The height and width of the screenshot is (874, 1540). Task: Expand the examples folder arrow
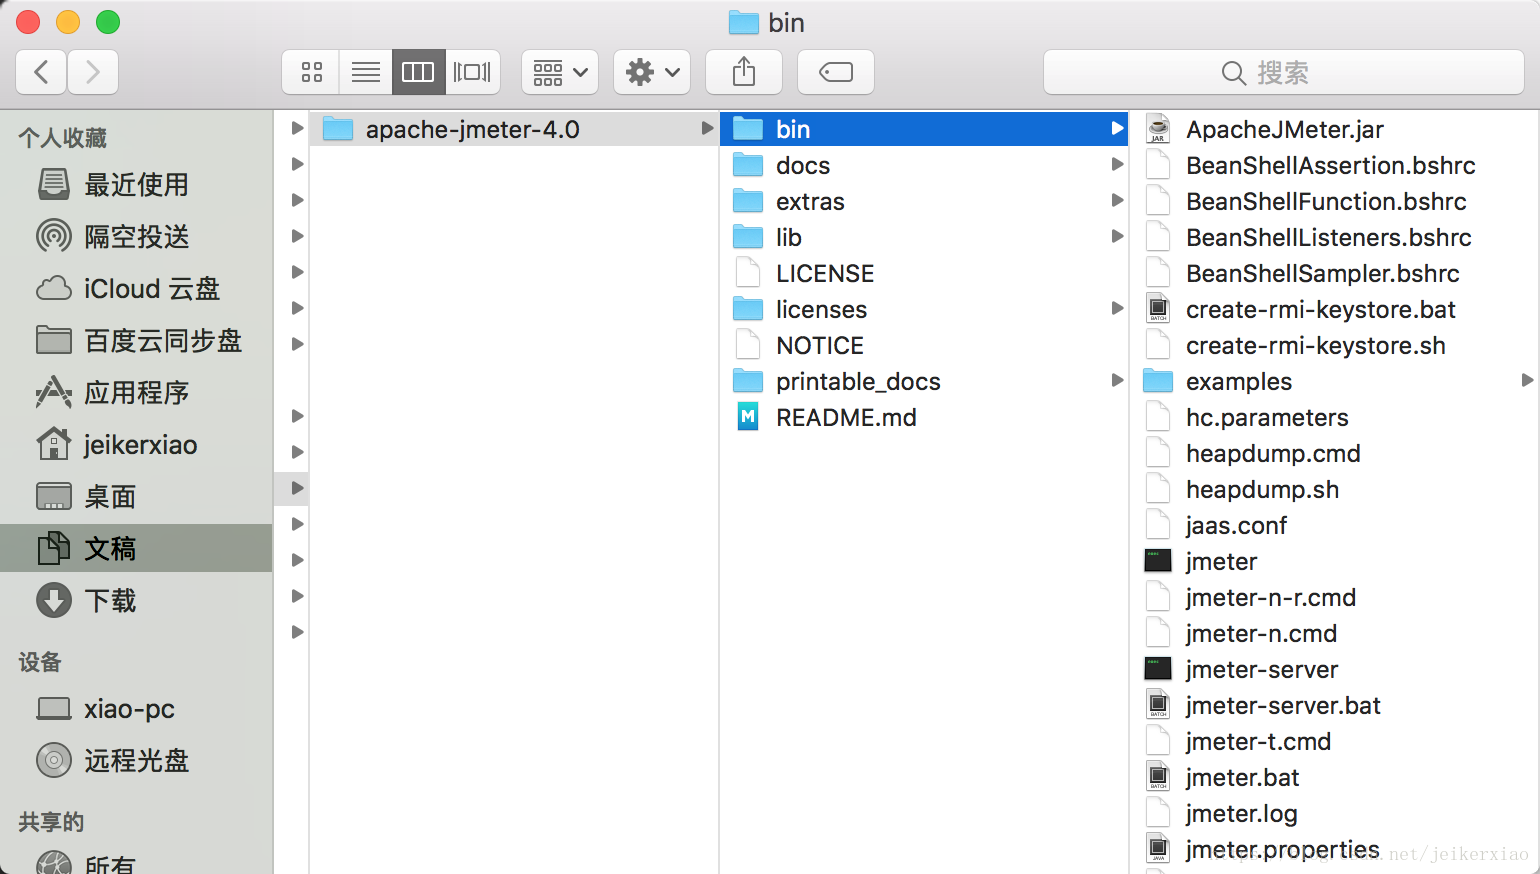[x=1527, y=381]
